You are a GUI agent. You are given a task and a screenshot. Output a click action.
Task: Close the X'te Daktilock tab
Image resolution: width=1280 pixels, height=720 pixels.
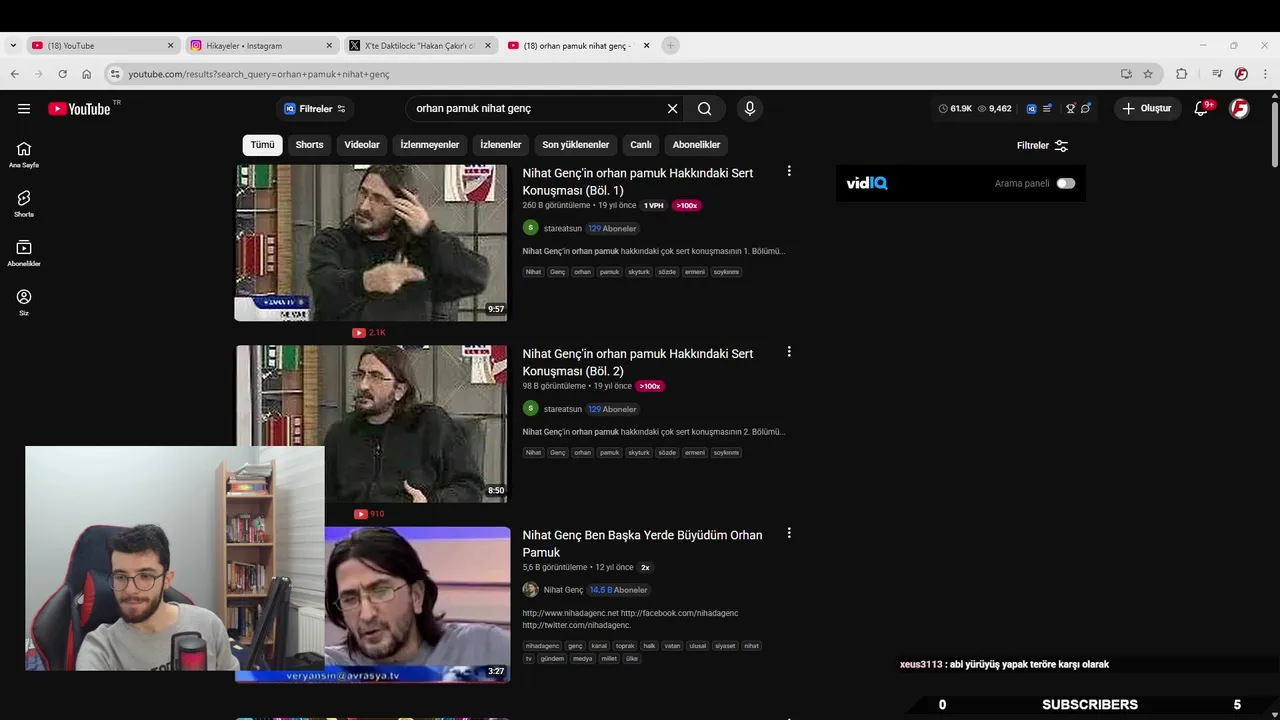488,45
